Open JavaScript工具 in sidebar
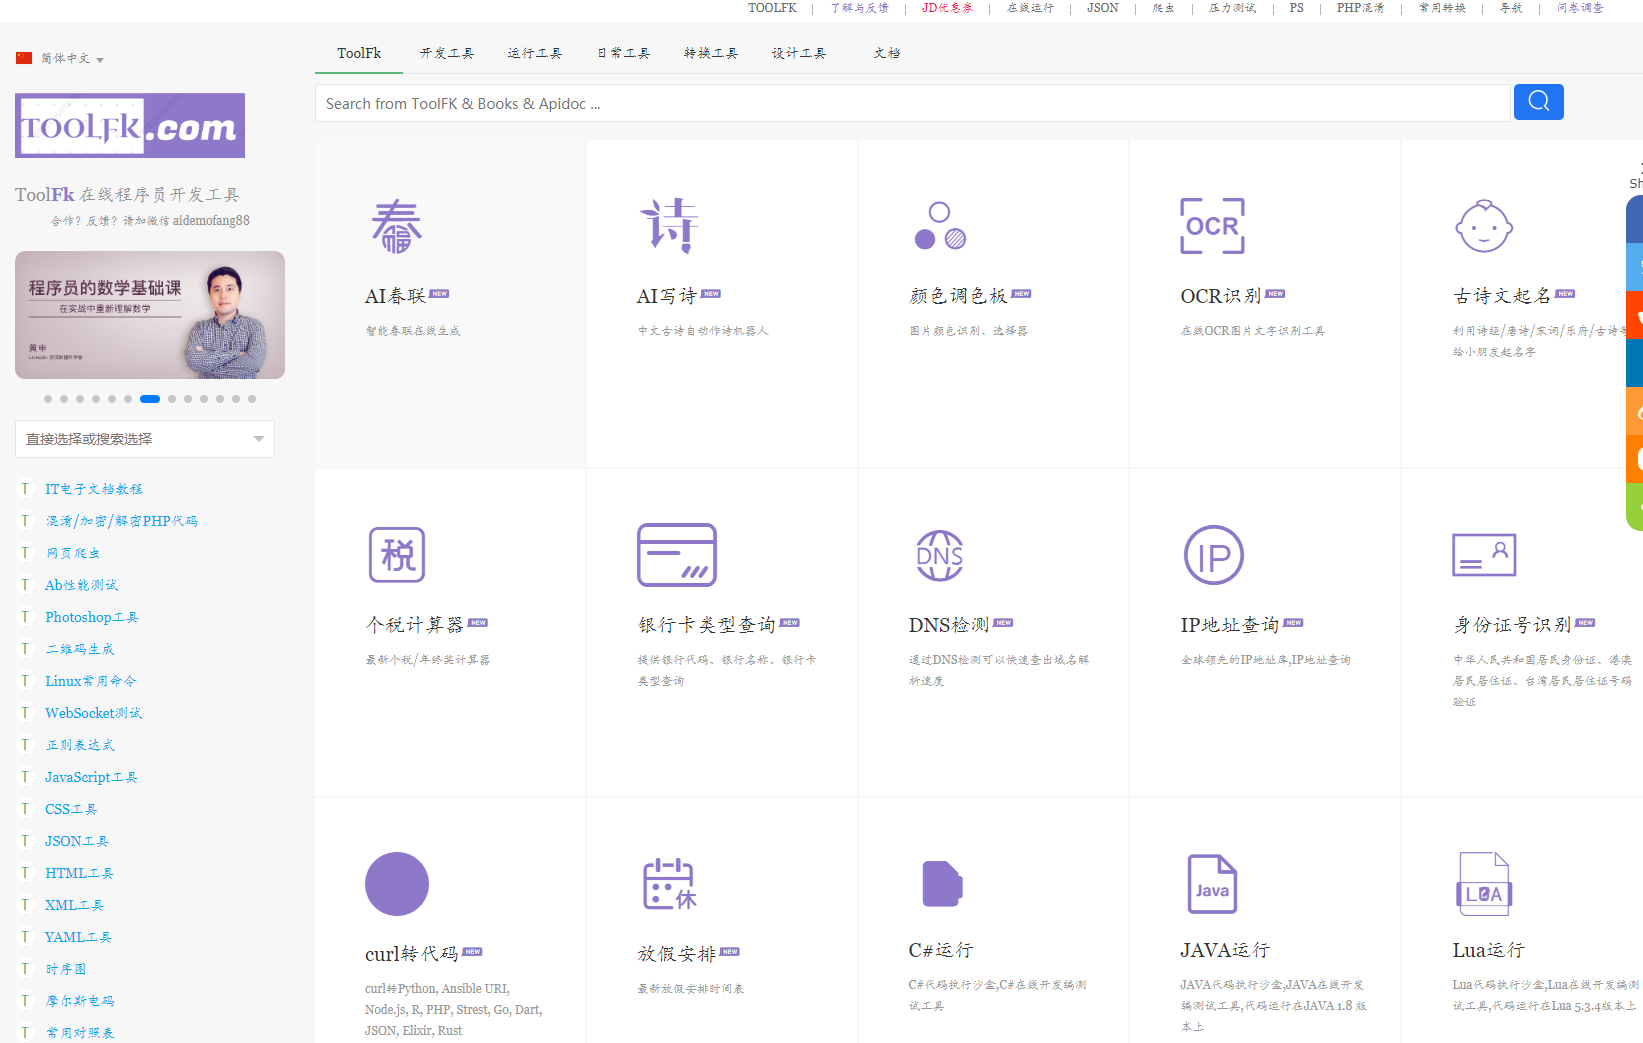The image size is (1643, 1043). coord(91,777)
